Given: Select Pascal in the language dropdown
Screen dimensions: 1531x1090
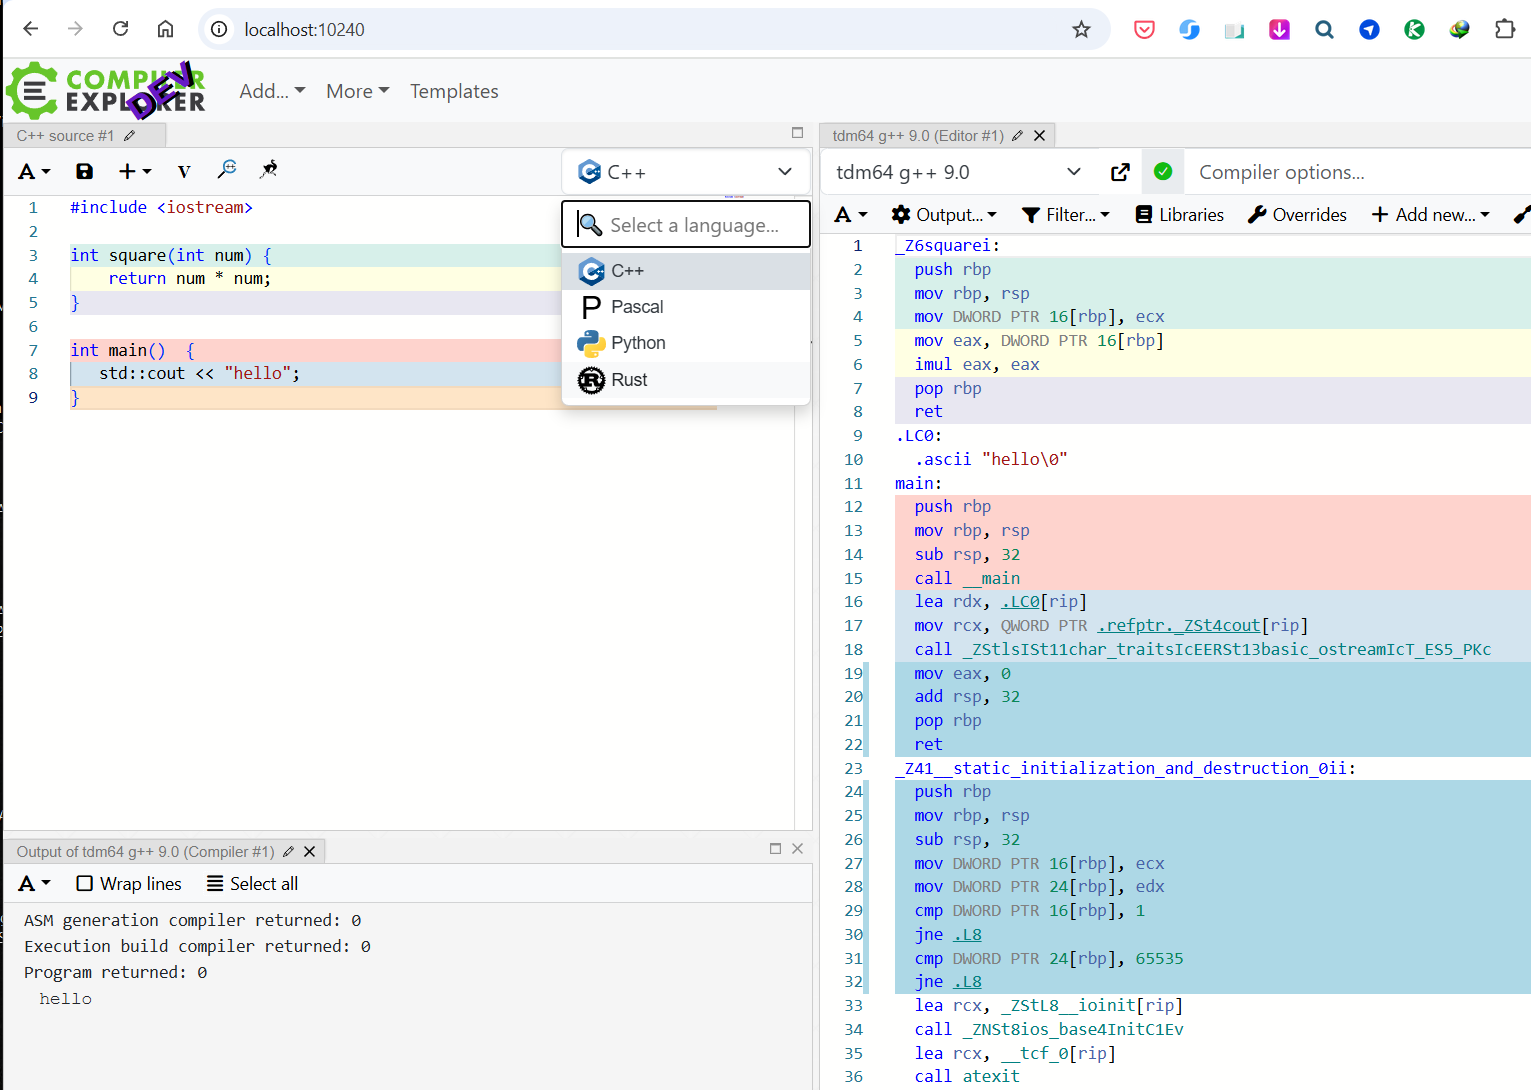Looking at the screenshot, I should click(637, 307).
